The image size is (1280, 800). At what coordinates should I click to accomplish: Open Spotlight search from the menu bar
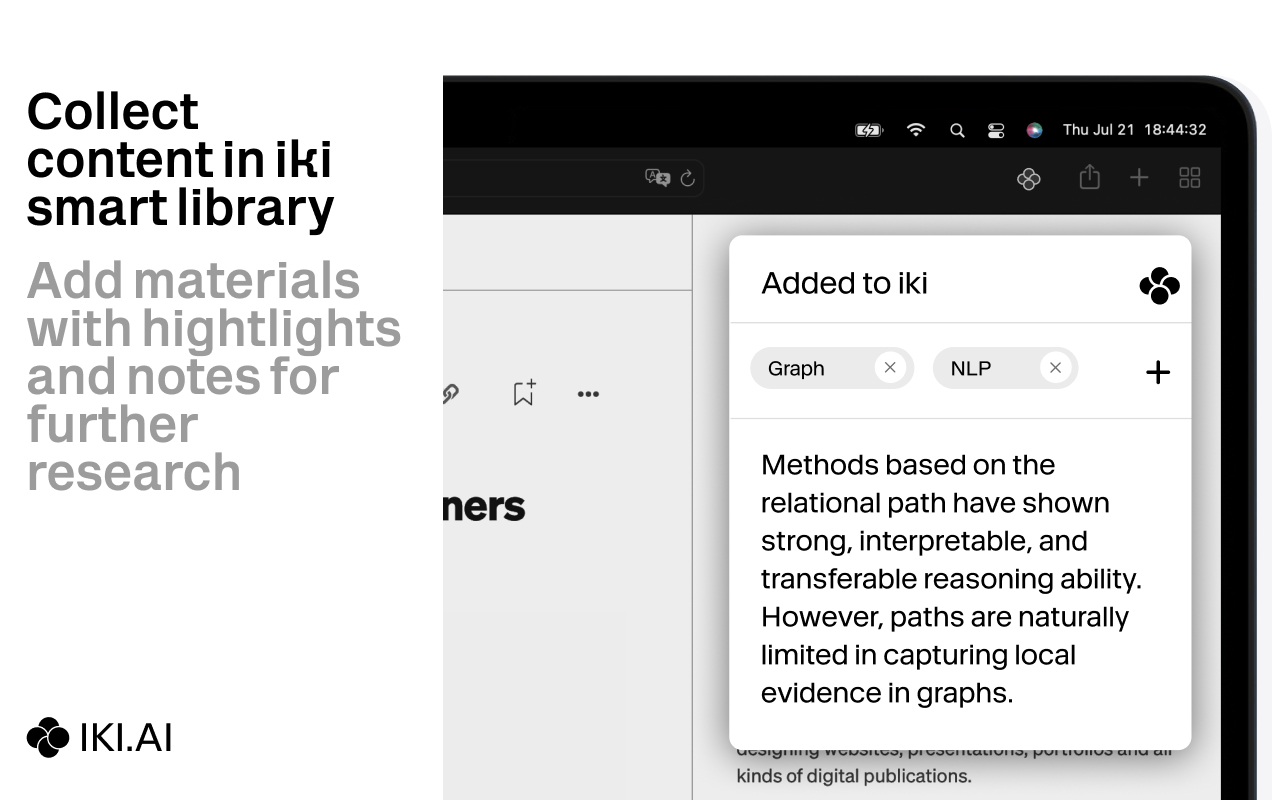coord(956,130)
